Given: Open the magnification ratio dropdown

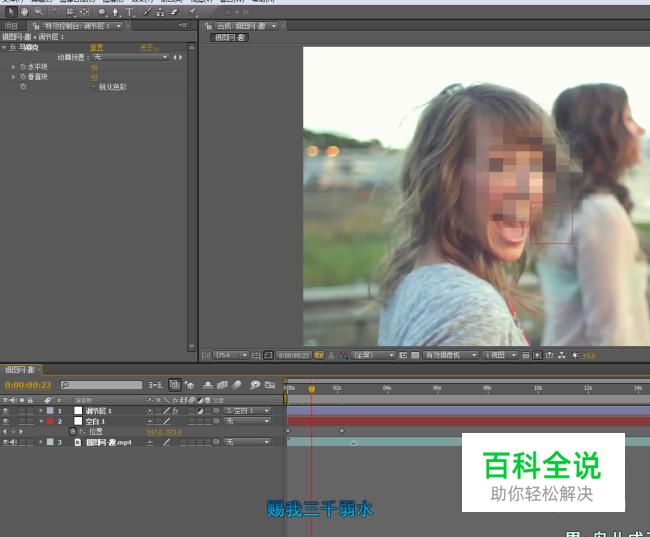Looking at the screenshot, I should [x=230, y=355].
